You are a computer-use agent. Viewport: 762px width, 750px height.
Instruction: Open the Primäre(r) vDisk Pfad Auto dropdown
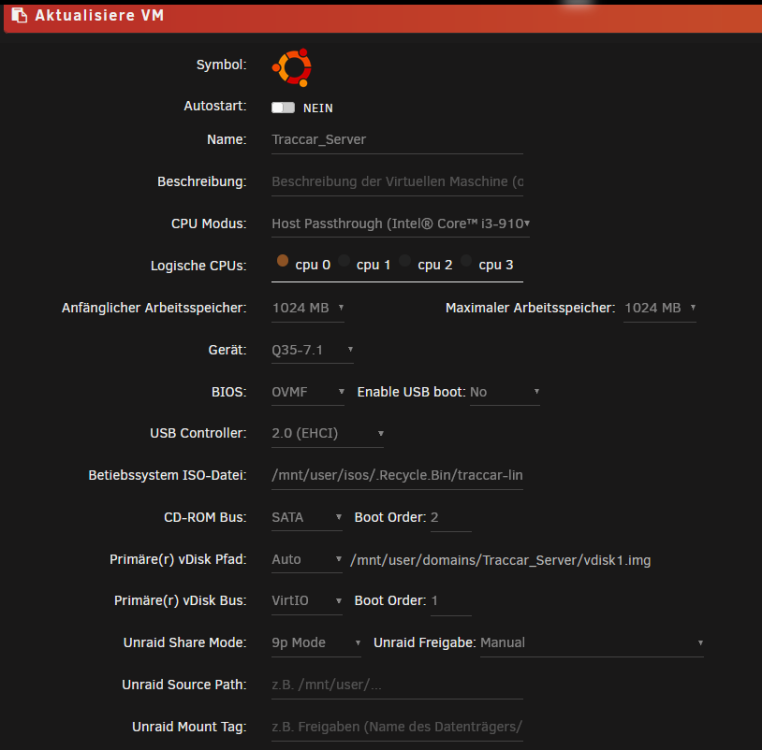pos(307,559)
